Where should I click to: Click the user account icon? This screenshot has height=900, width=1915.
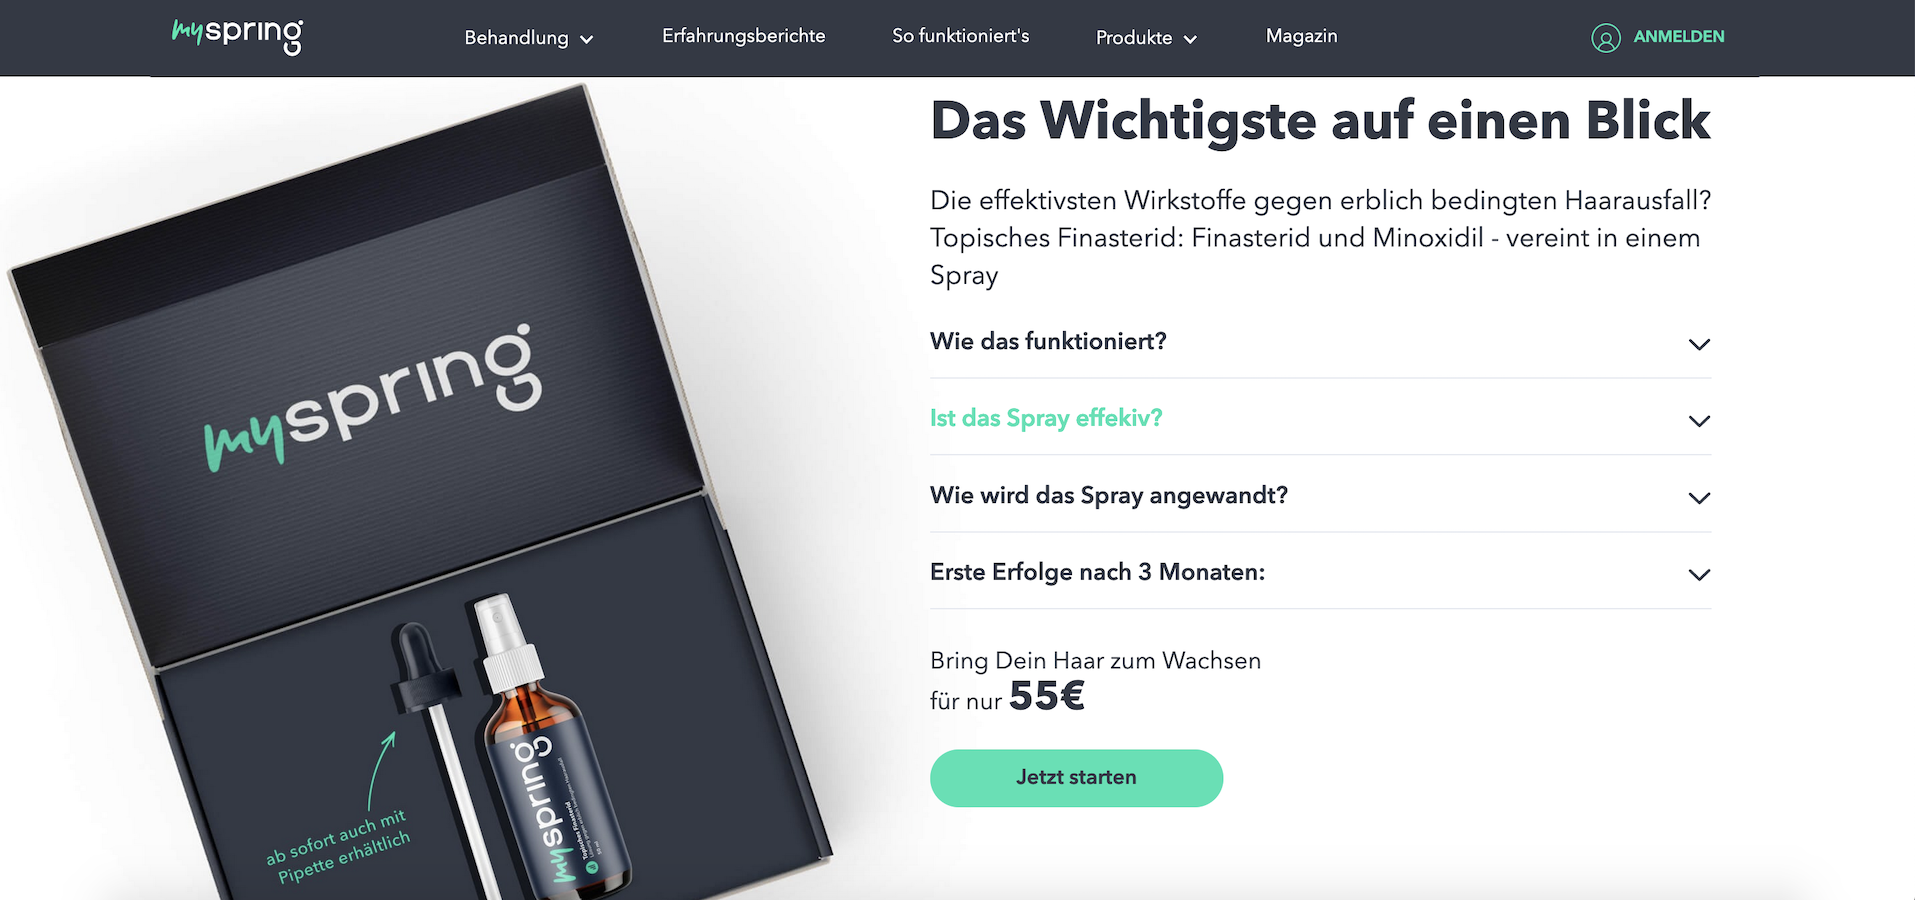click(1605, 38)
